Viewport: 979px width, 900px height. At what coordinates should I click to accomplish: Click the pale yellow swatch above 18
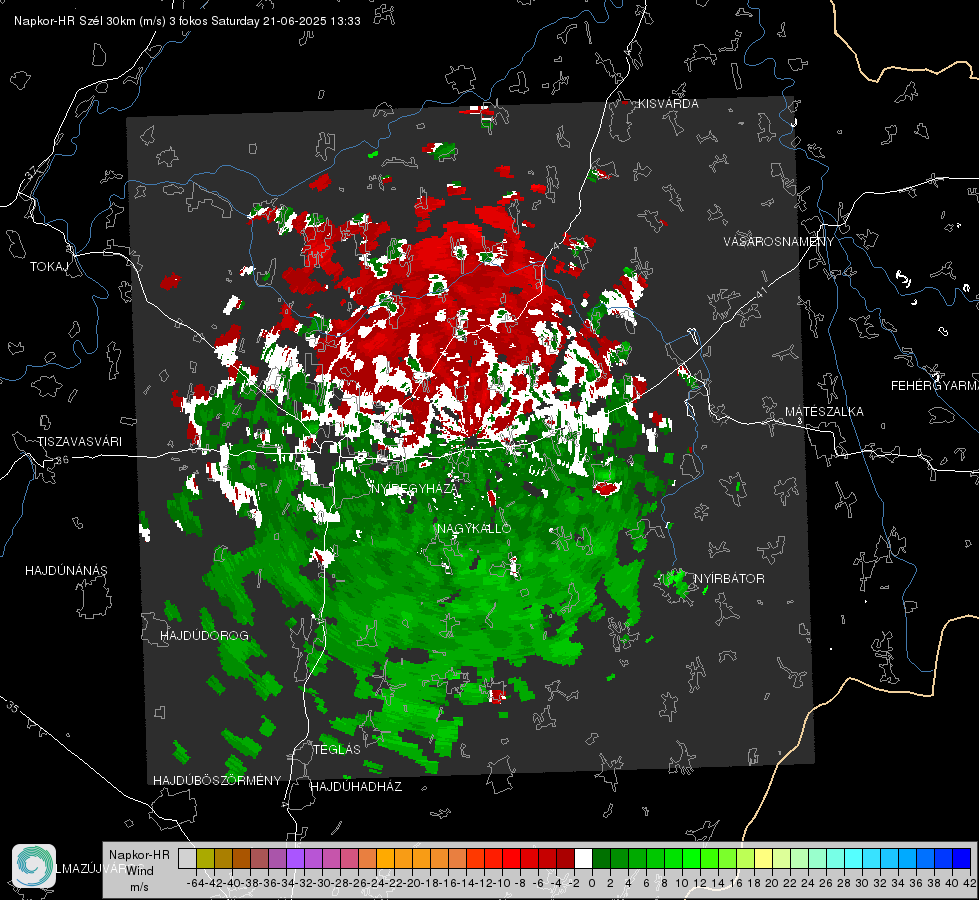tap(763, 858)
